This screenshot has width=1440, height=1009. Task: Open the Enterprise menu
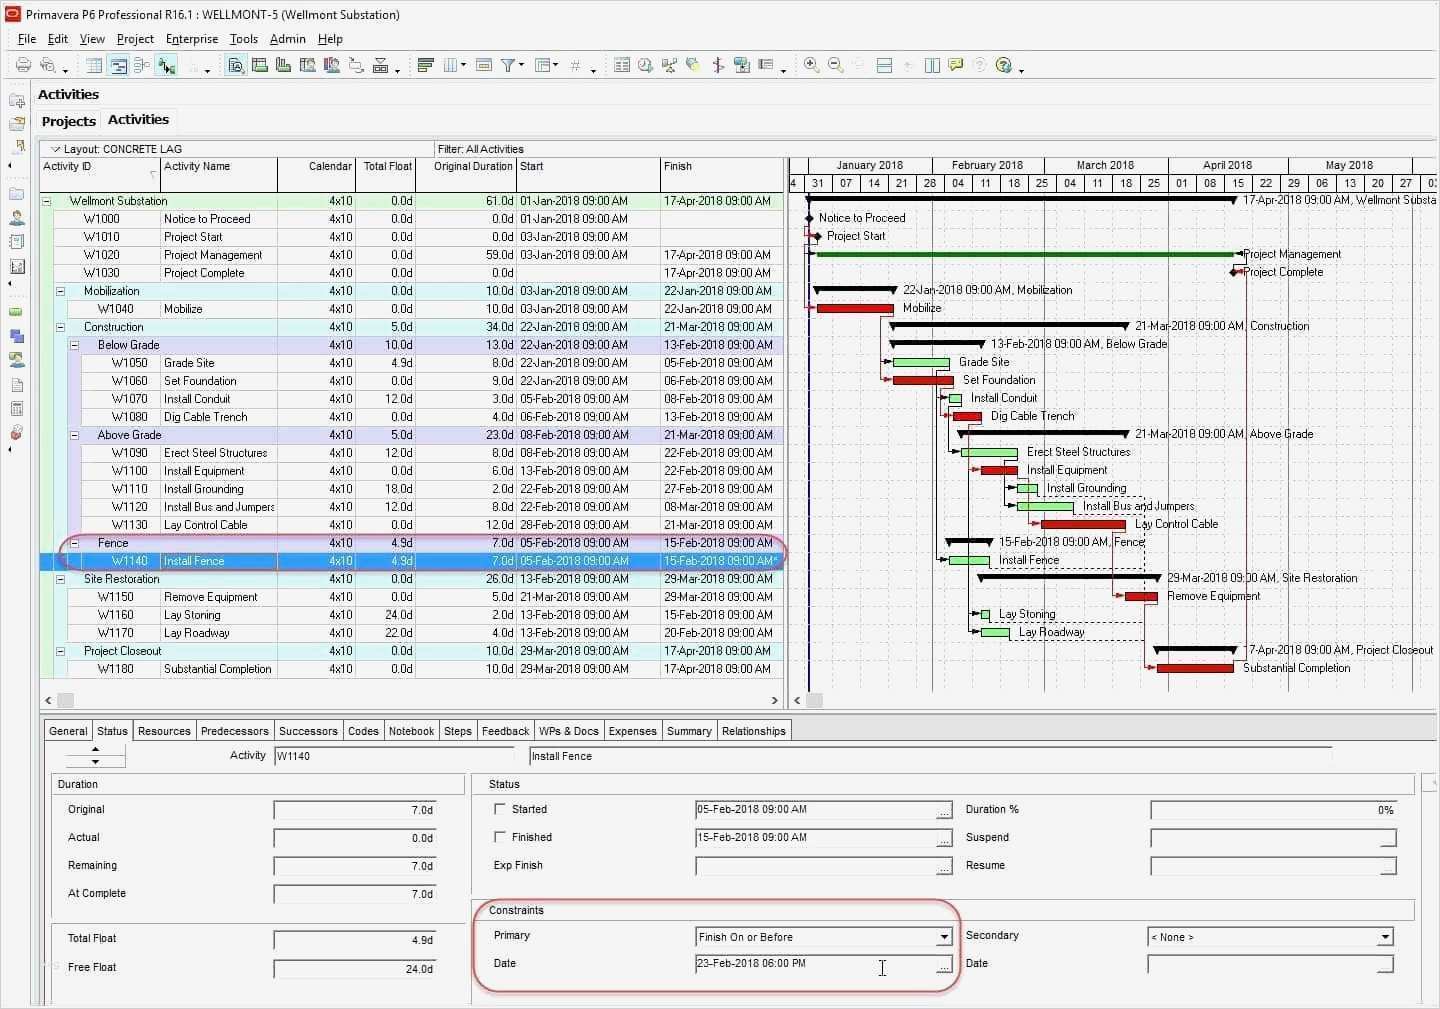(x=191, y=39)
